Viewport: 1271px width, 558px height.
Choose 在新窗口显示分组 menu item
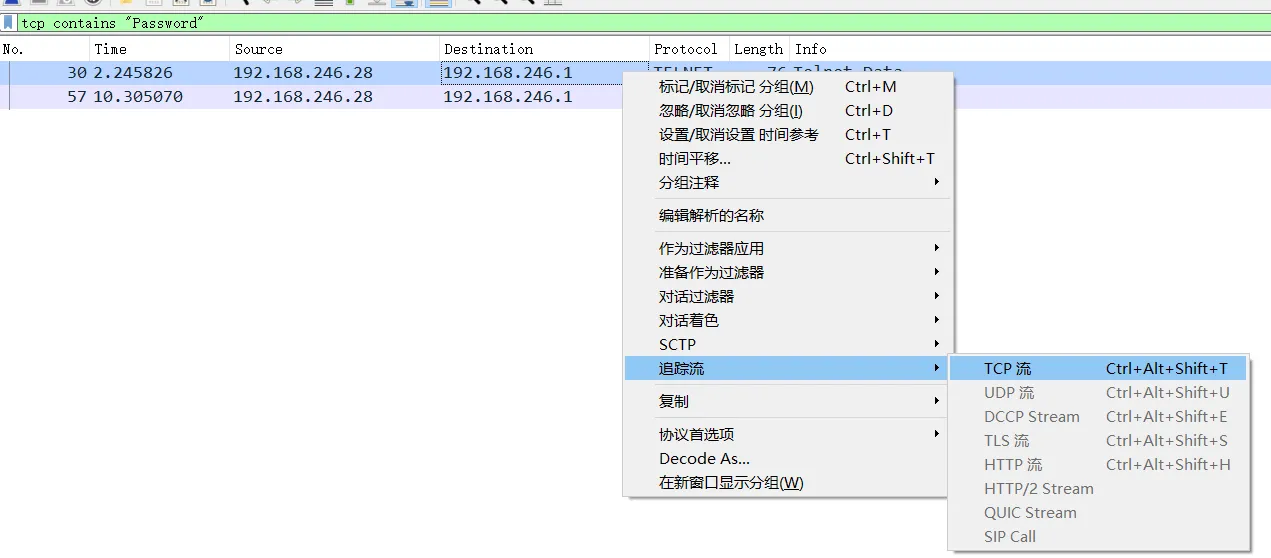pos(731,483)
